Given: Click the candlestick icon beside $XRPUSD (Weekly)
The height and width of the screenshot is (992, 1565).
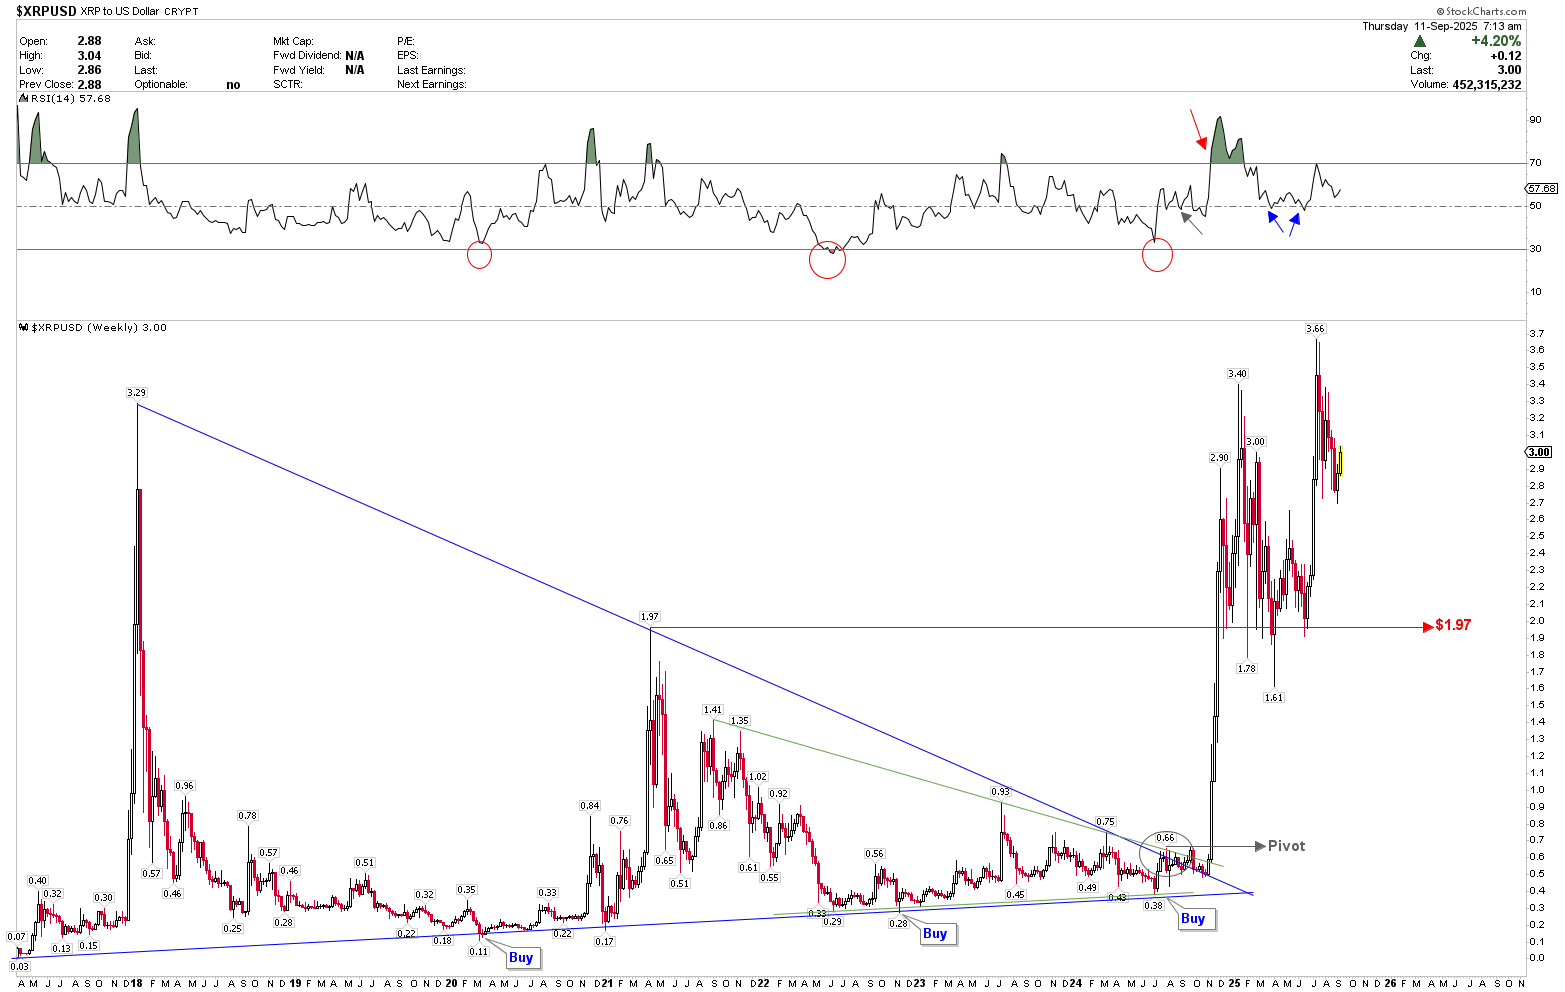Looking at the screenshot, I should tap(22, 327).
